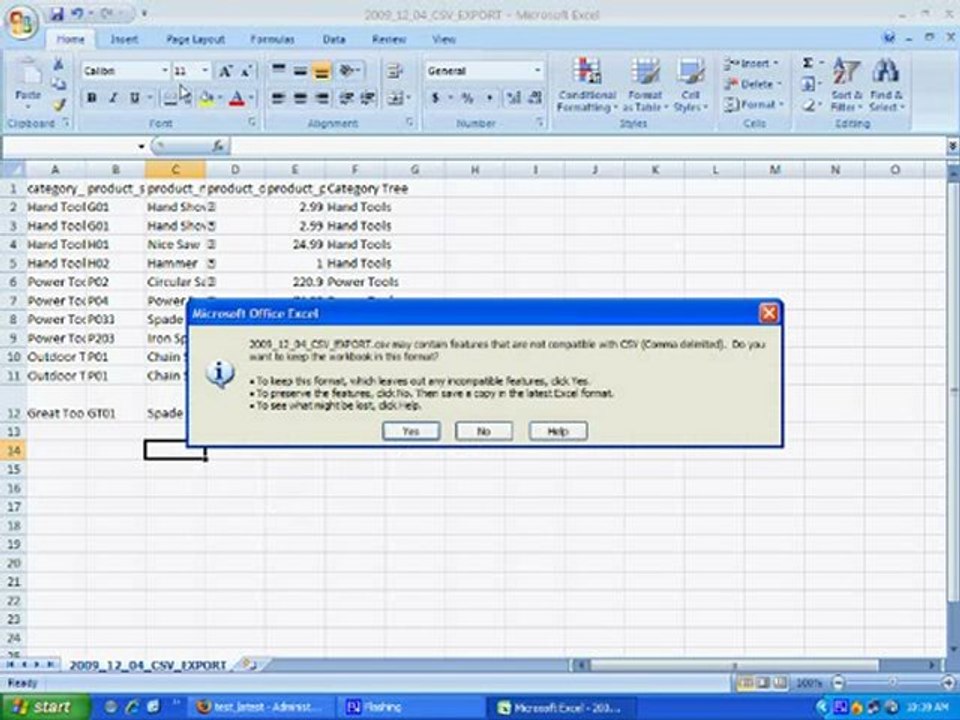Center text horizontally
This screenshot has height=720, width=960.
pos(300,98)
